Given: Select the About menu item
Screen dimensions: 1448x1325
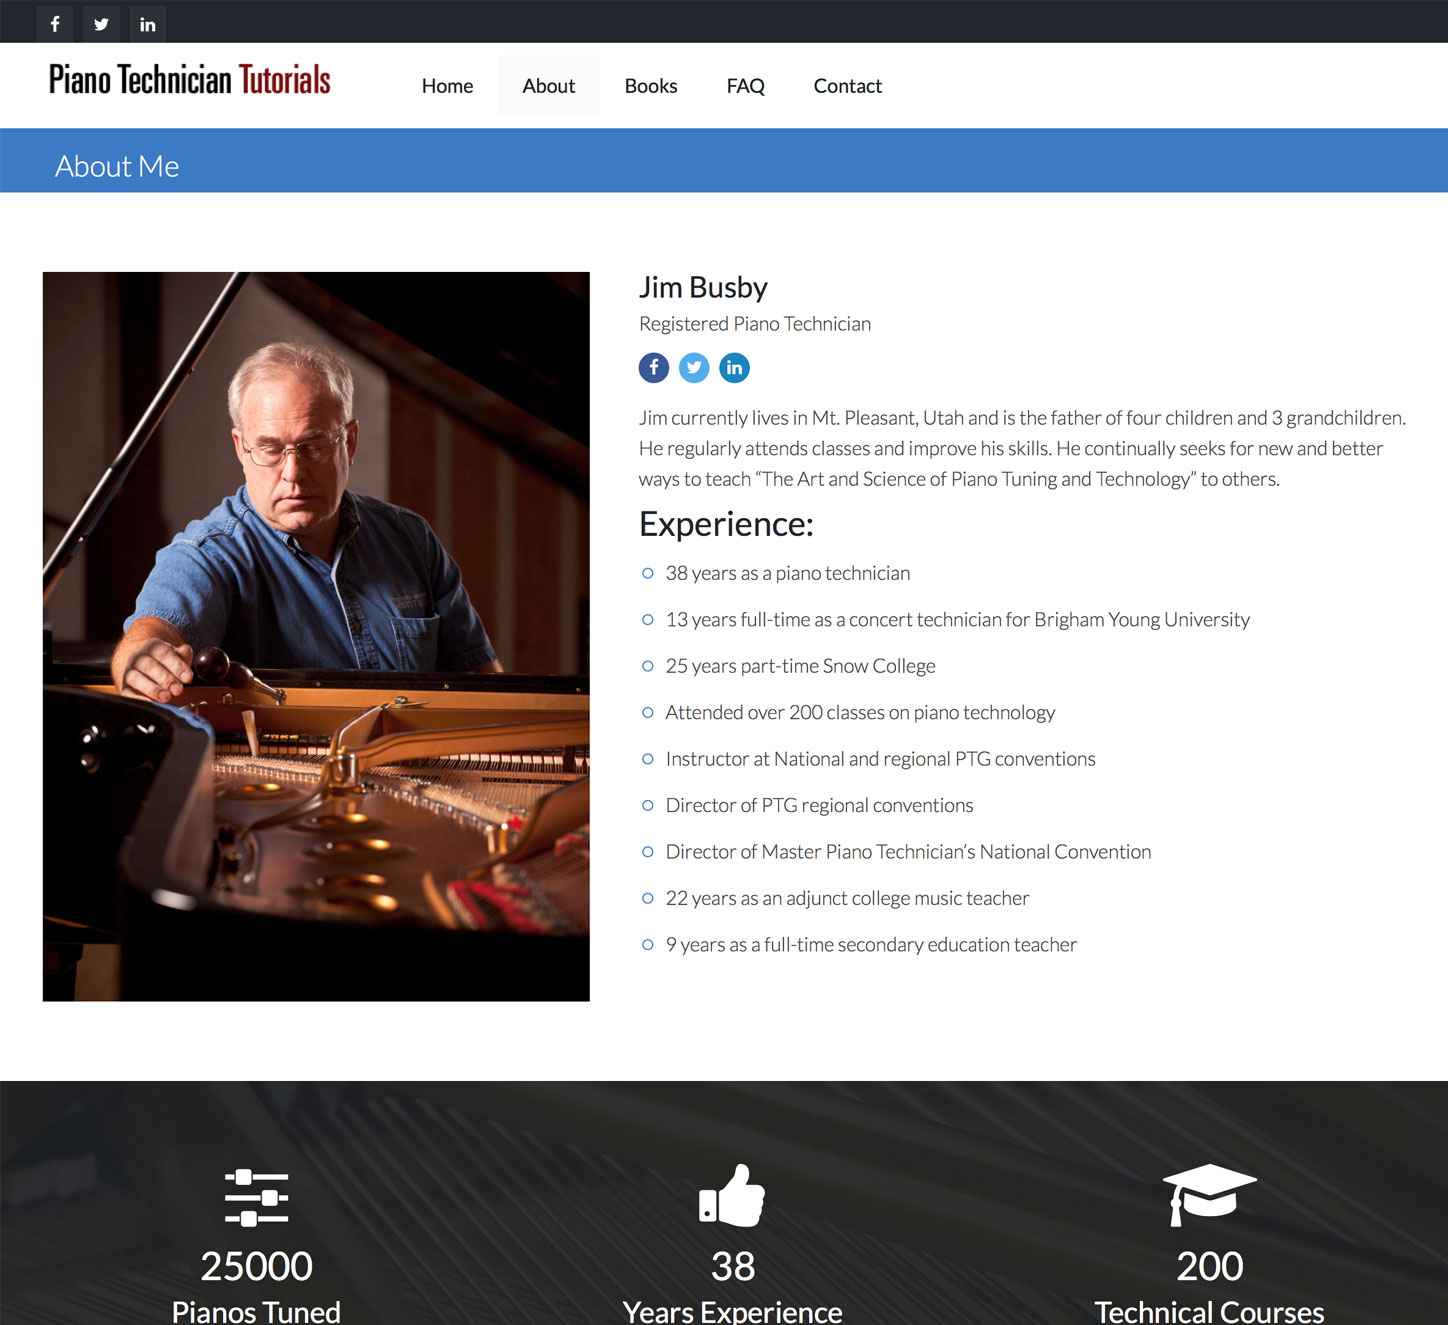Looking at the screenshot, I should tap(549, 86).
